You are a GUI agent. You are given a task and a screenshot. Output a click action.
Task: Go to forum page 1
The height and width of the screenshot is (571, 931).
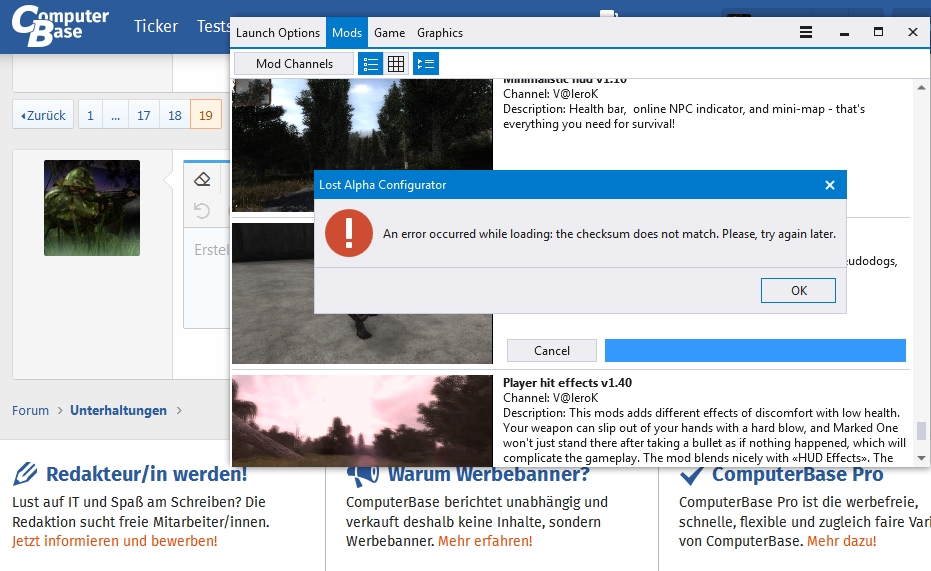(90, 115)
